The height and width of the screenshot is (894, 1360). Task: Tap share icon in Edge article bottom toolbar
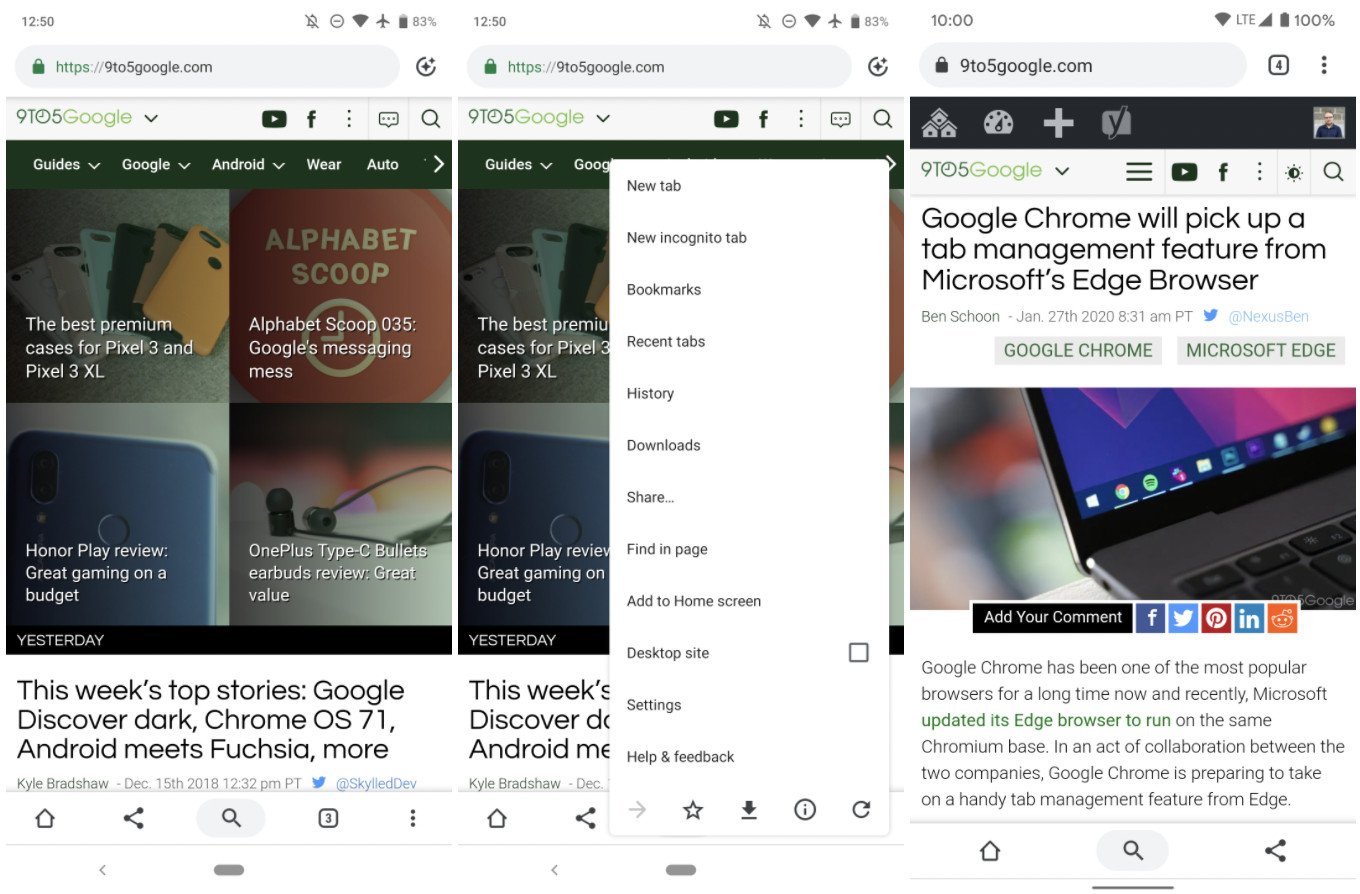1275,850
